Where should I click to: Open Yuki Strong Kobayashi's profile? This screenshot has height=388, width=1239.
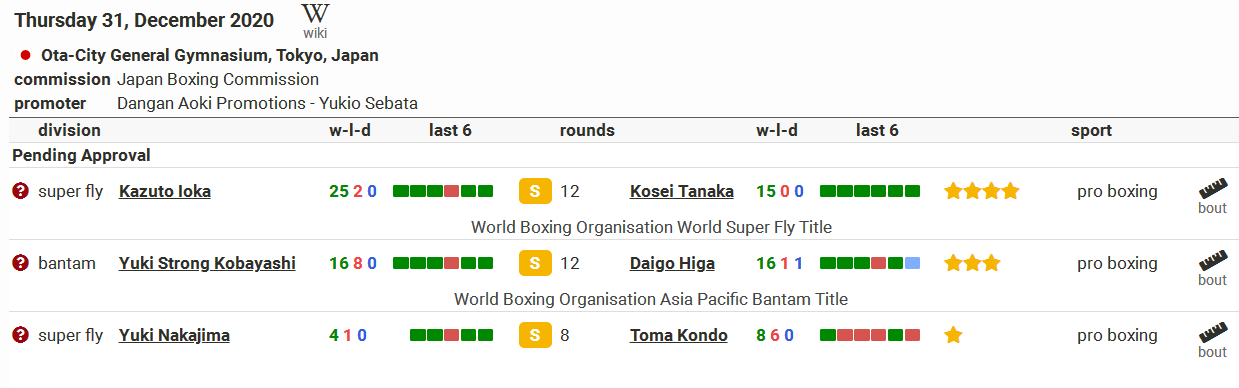207,263
